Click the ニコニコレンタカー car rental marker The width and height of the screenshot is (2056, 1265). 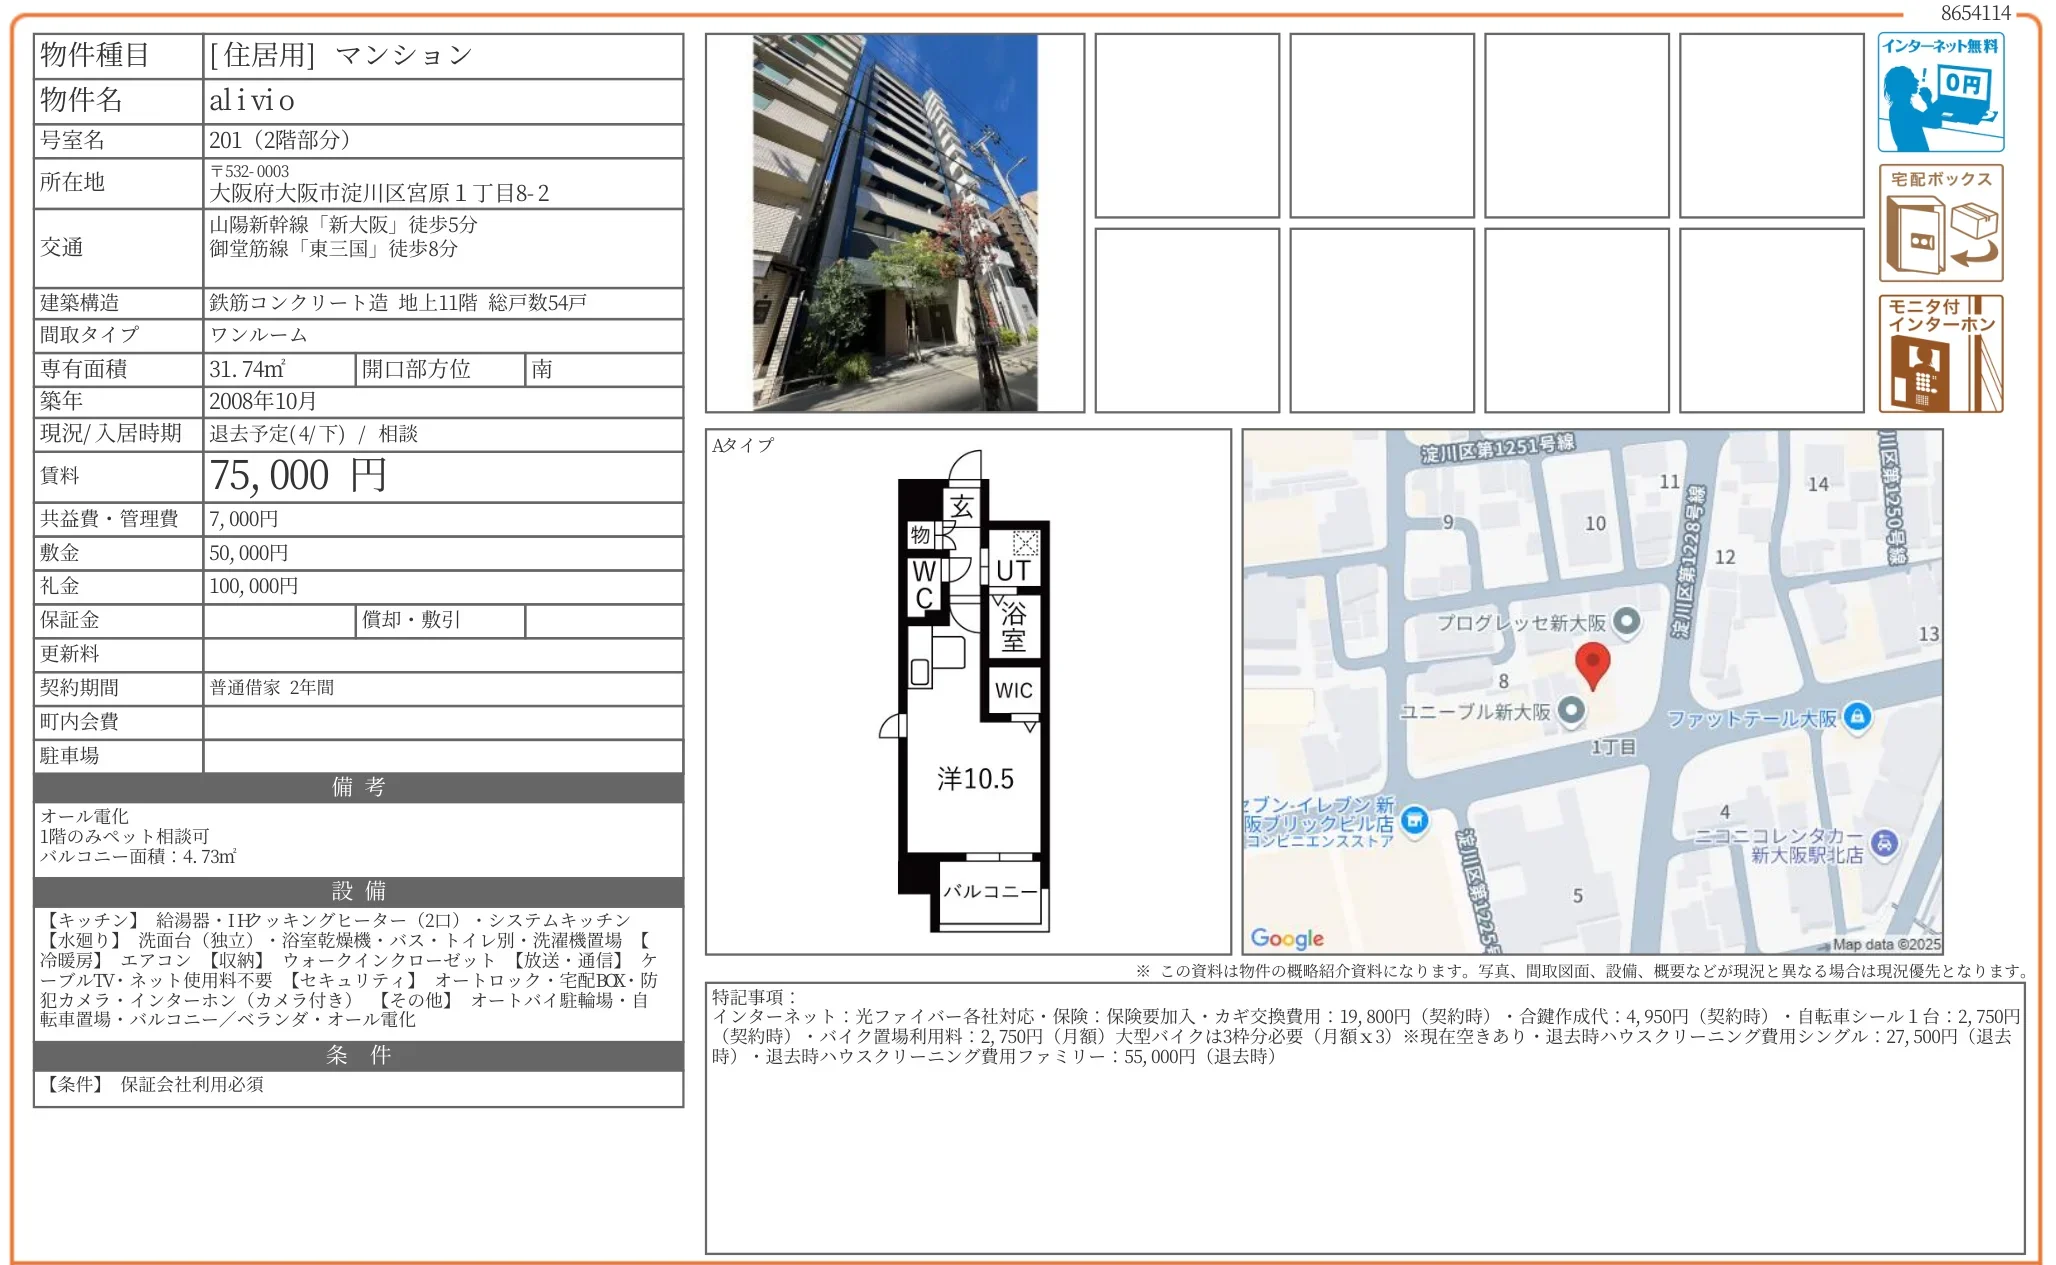pyautogui.click(x=1884, y=843)
